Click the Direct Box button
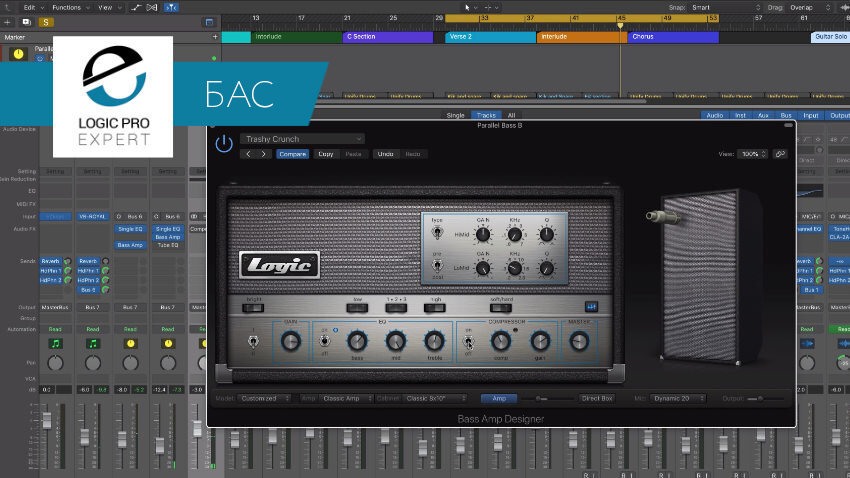 pyautogui.click(x=597, y=398)
